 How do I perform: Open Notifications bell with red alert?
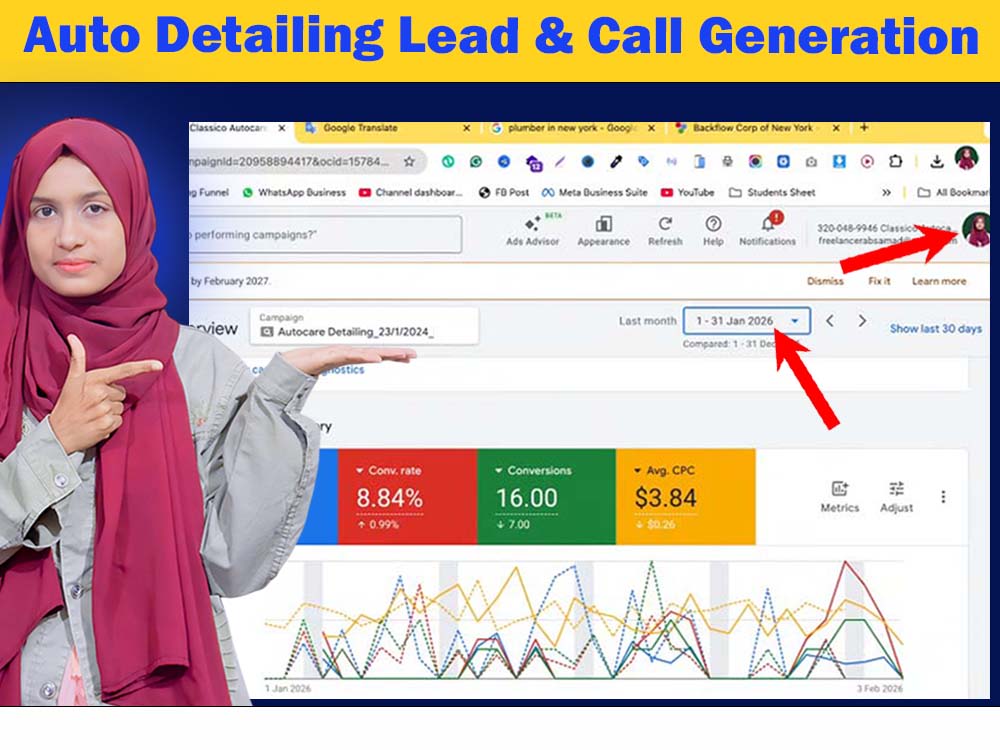pos(768,230)
